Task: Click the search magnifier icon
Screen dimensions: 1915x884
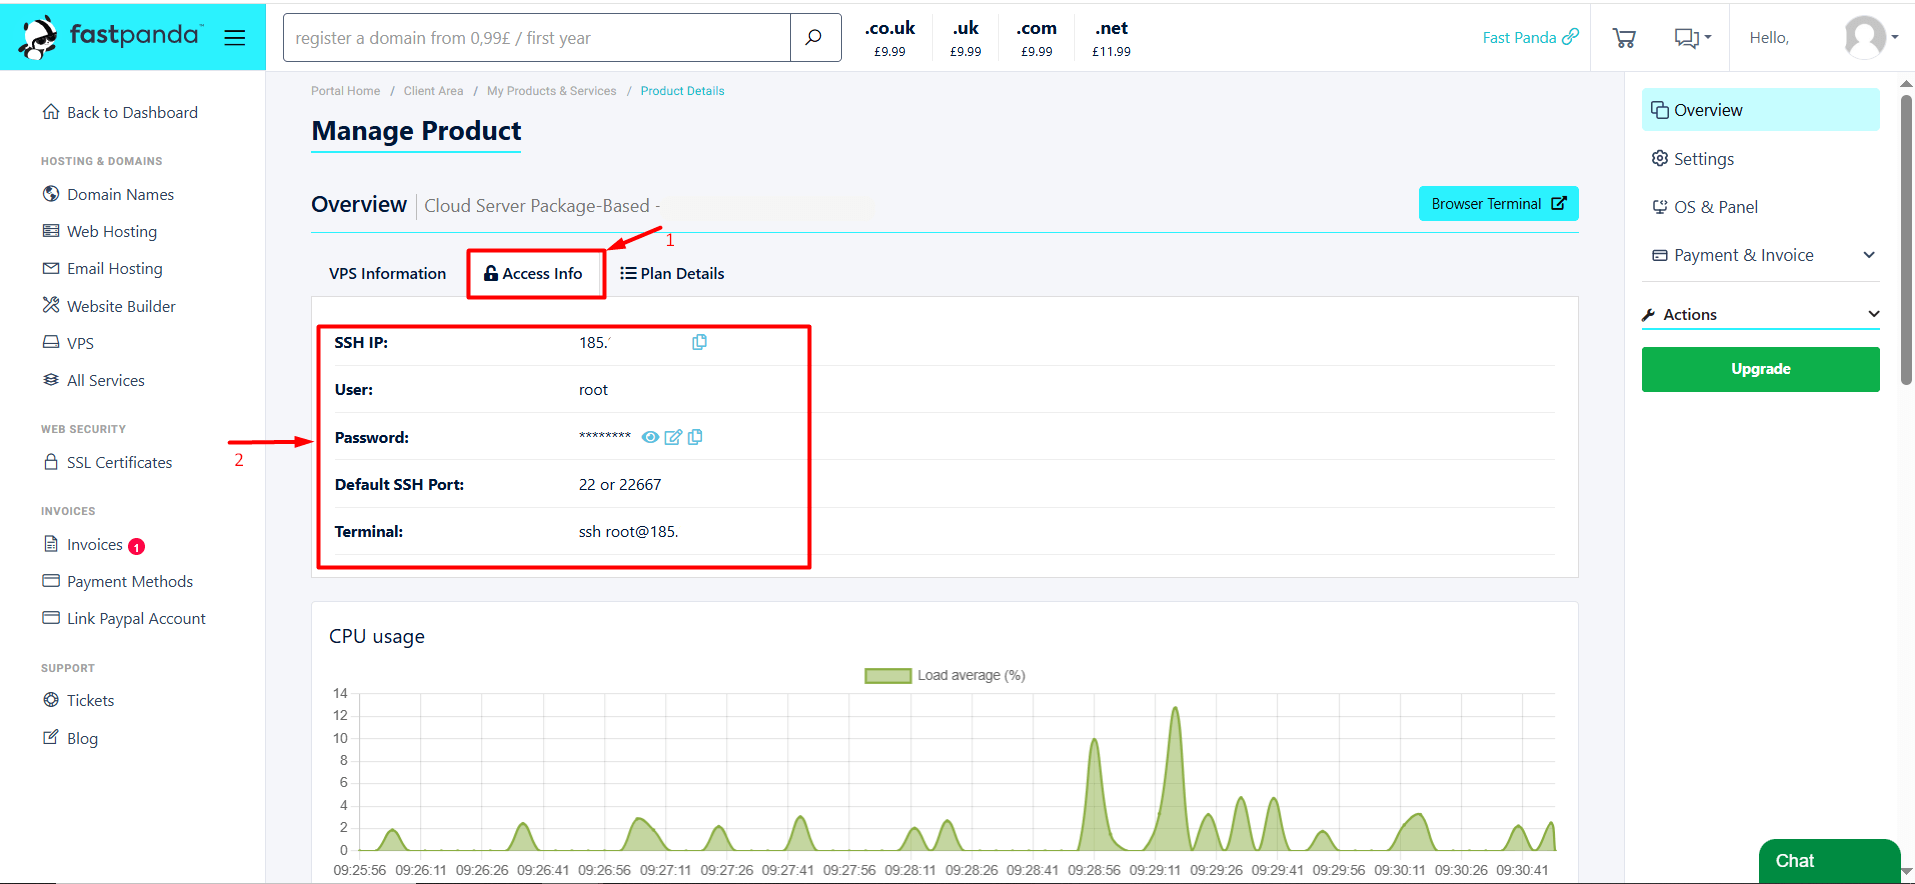Action: pyautogui.click(x=814, y=38)
